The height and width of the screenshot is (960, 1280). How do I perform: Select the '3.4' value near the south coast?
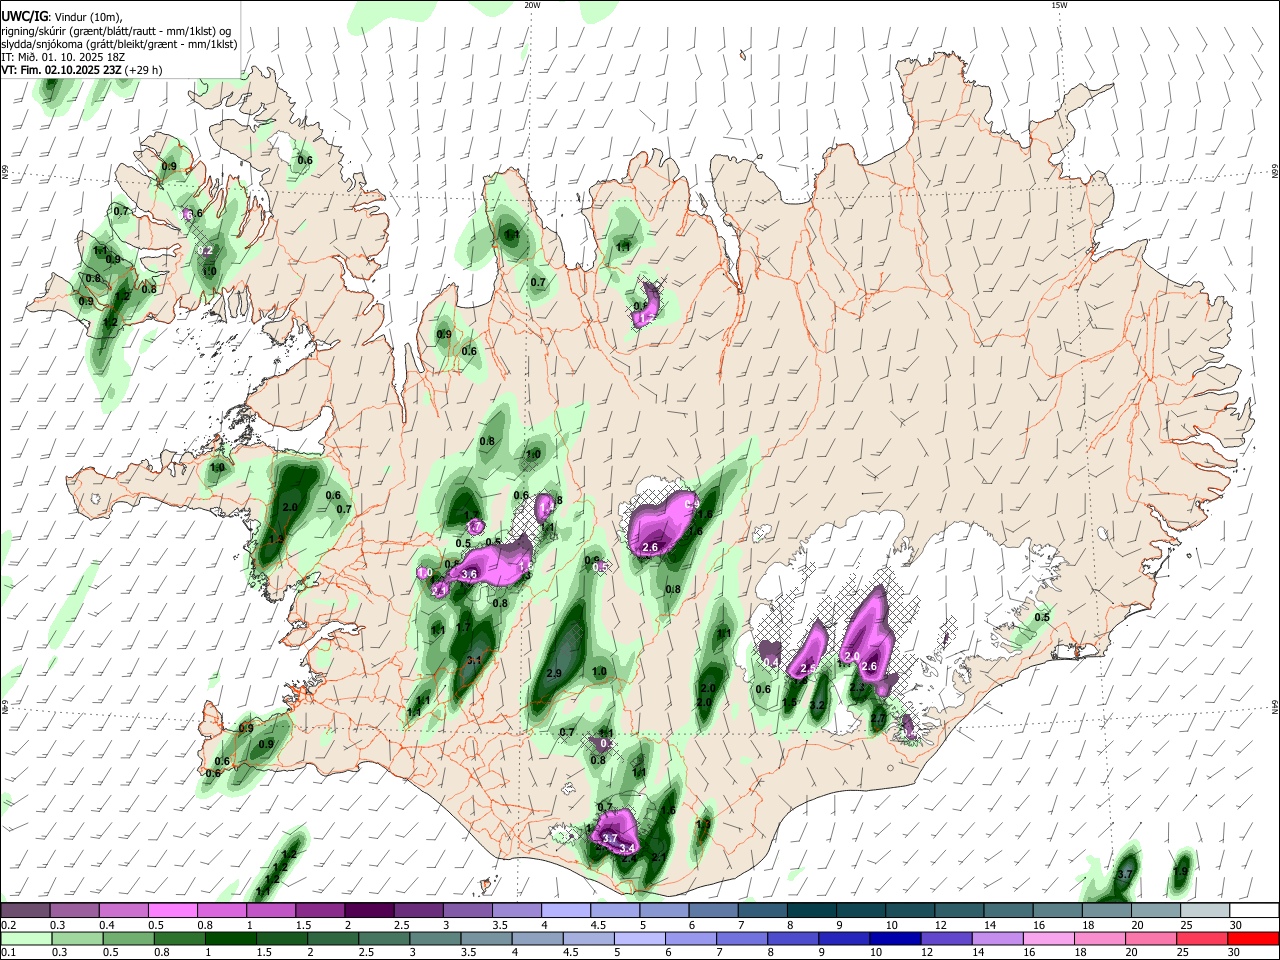(628, 848)
